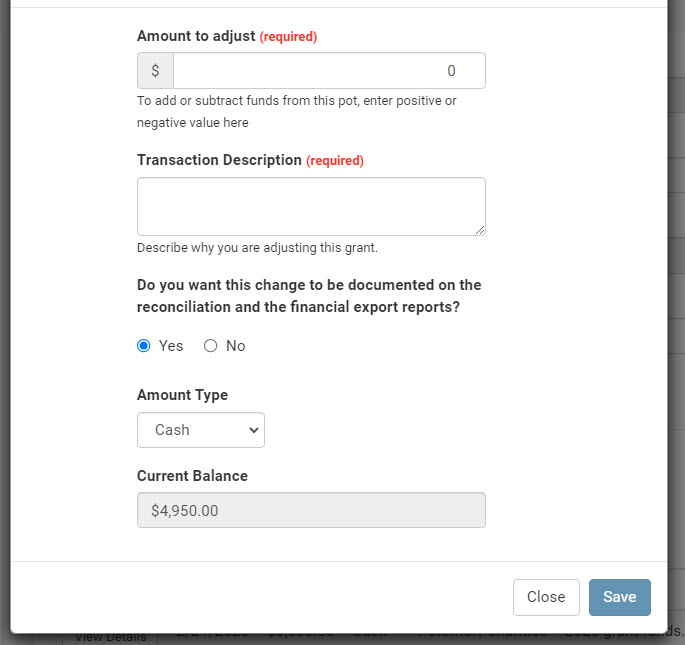Click the View Details button behind dialog
The height and width of the screenshot is (645, 685).
(110, 637)
